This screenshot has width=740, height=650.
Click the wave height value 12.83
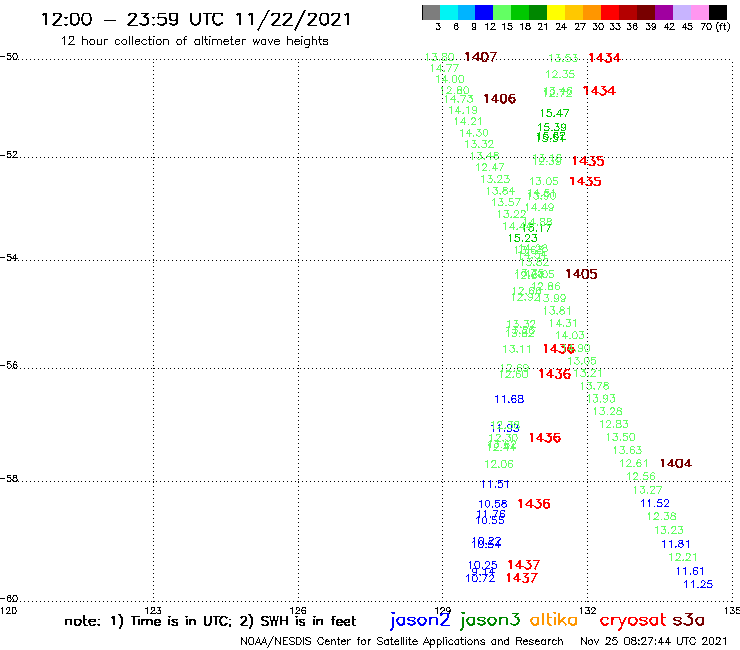614,424
